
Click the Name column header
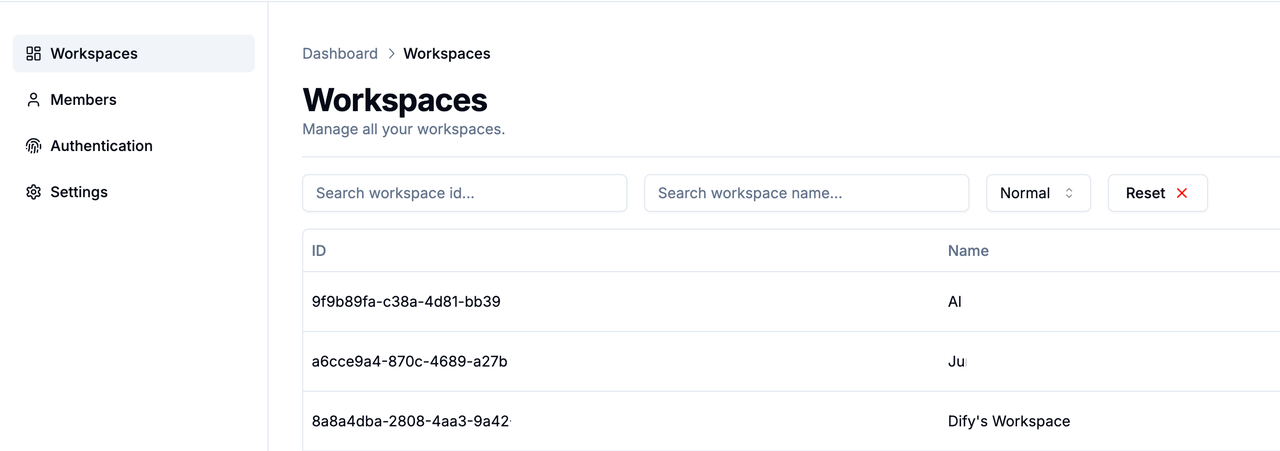click(x=968, y=251)
